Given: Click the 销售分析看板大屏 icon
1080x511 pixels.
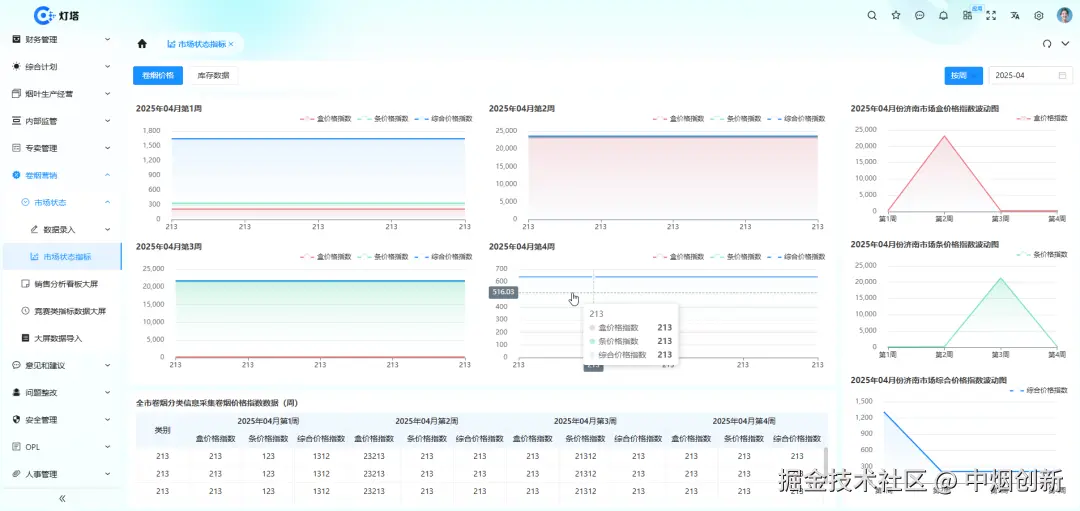Looking at the screenshot, I should (25, 284).
